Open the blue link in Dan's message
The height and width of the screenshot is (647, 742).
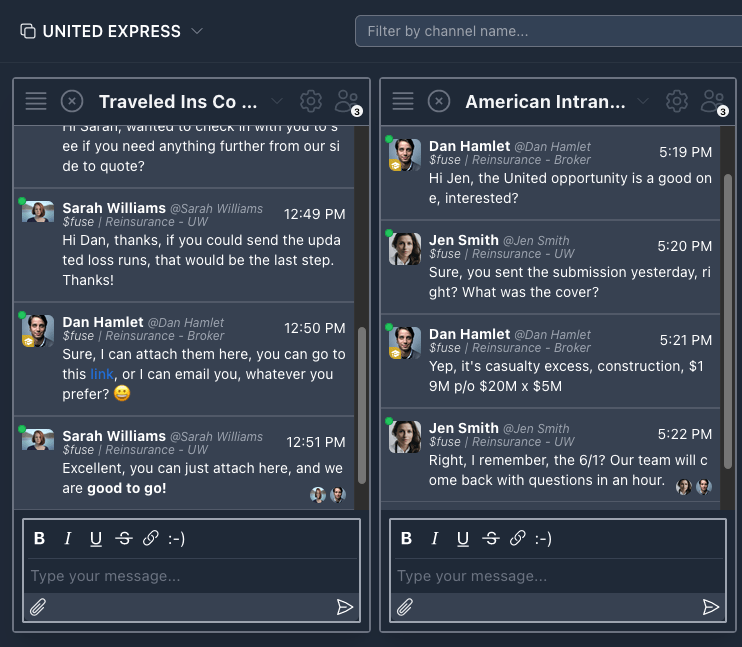point(102,374)
